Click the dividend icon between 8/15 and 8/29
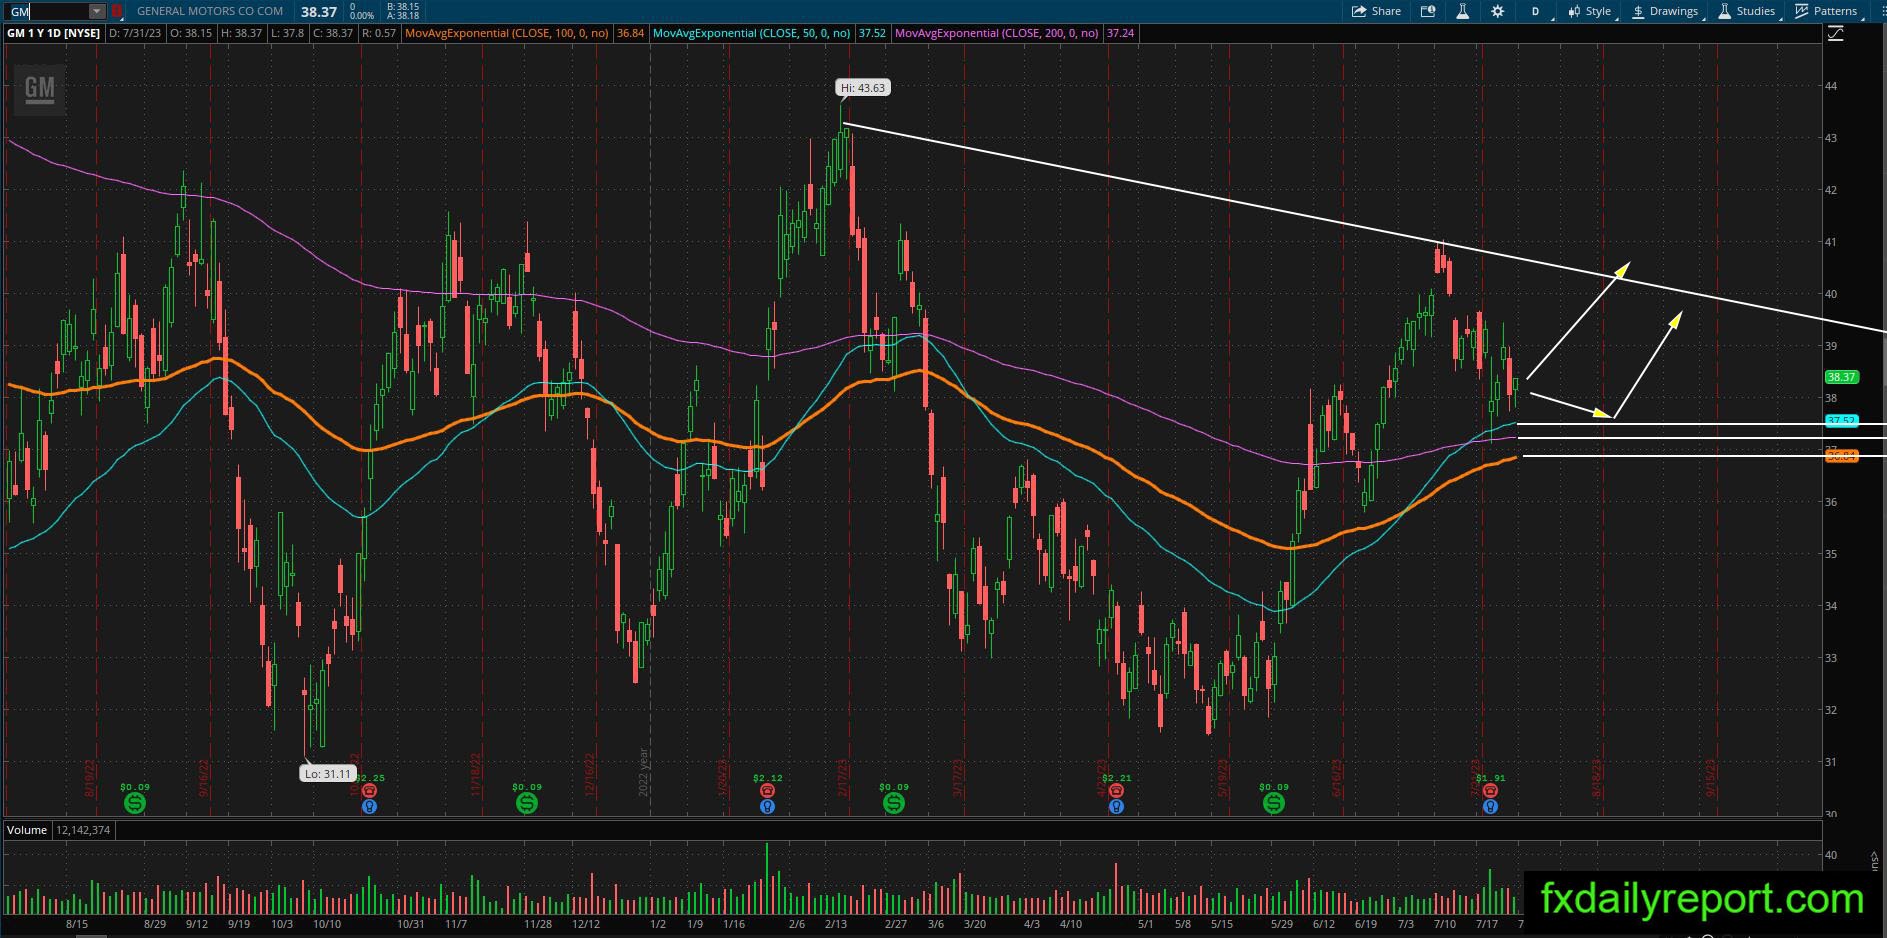This screenshot has width=1887, height=938. 134,803
